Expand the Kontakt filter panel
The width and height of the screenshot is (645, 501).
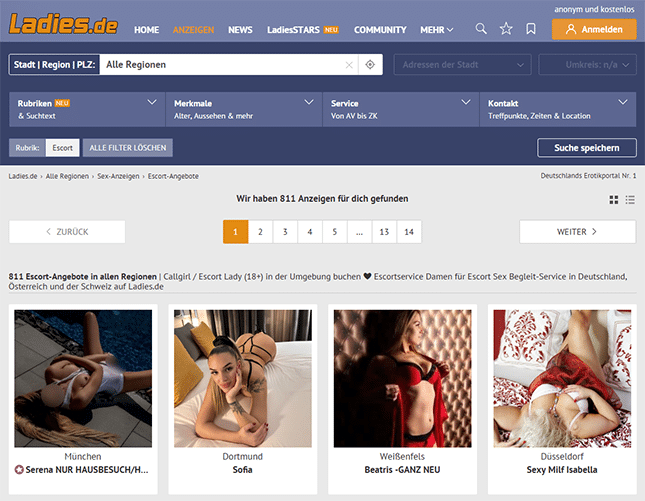pos(557,109)
